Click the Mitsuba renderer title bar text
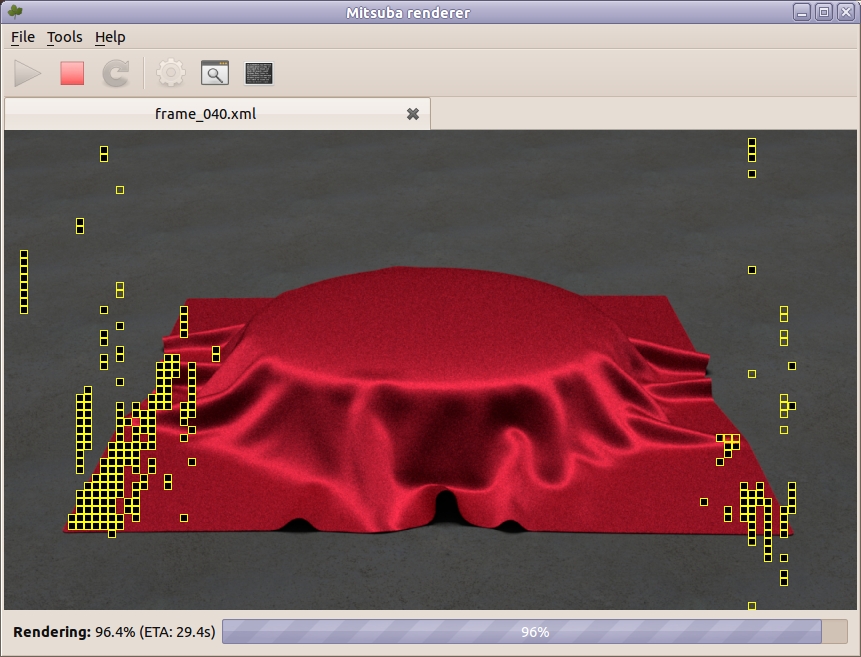This screenshot has height=657, width=861. pos(430,12)
